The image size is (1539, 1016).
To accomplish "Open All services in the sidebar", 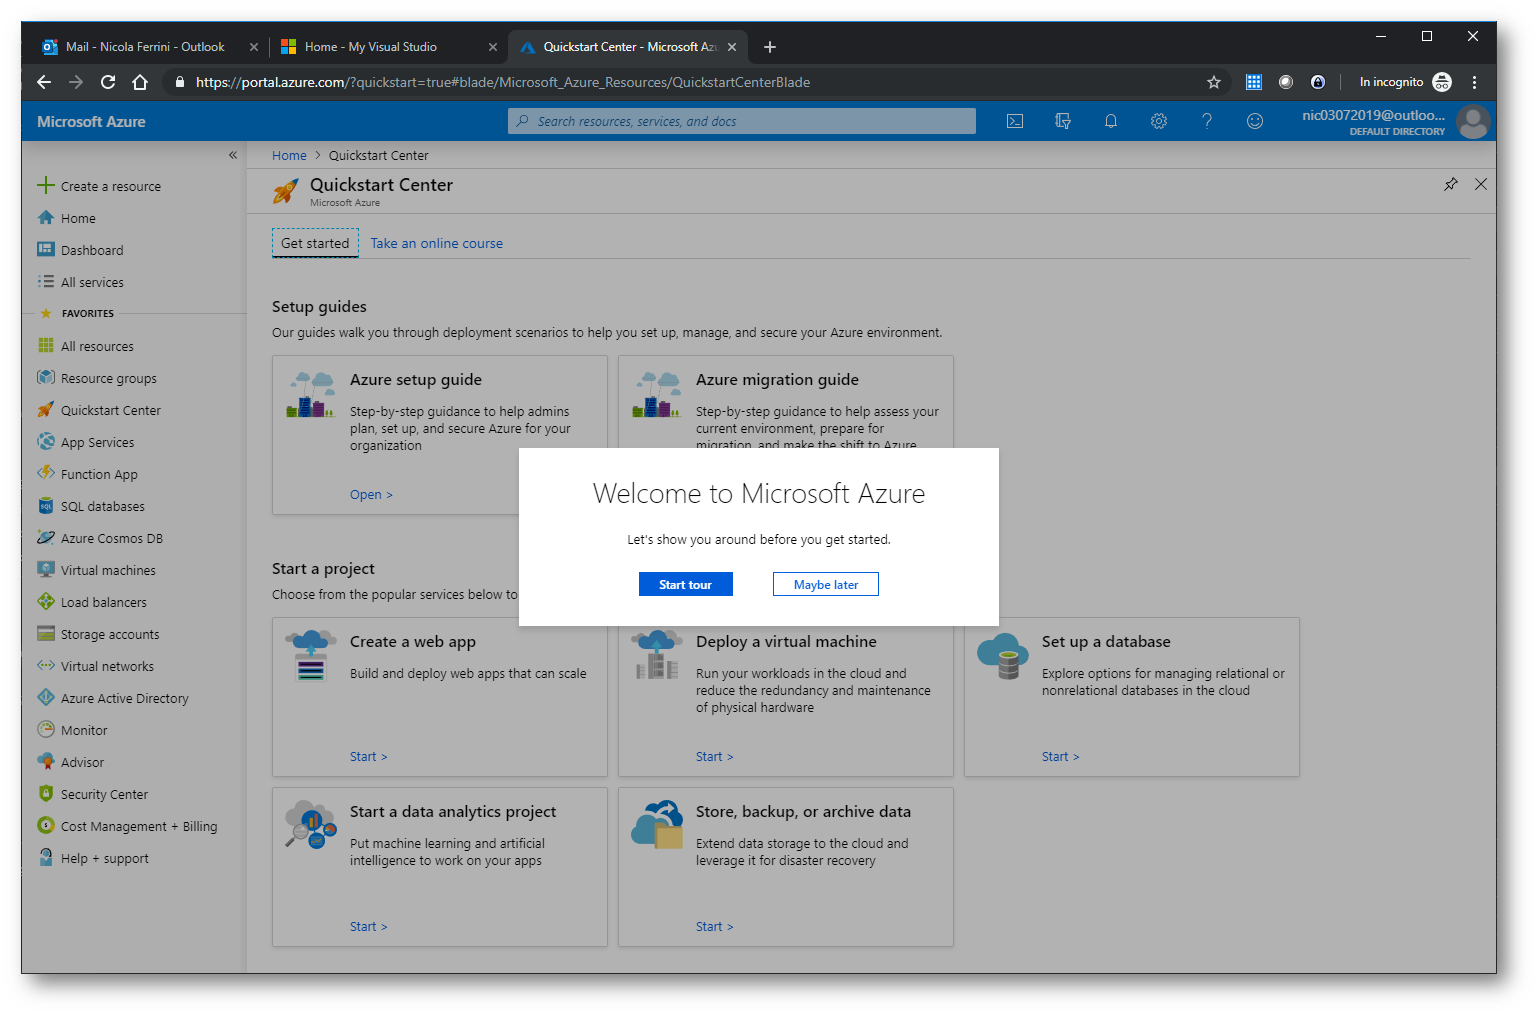I will tap(92, 282).
